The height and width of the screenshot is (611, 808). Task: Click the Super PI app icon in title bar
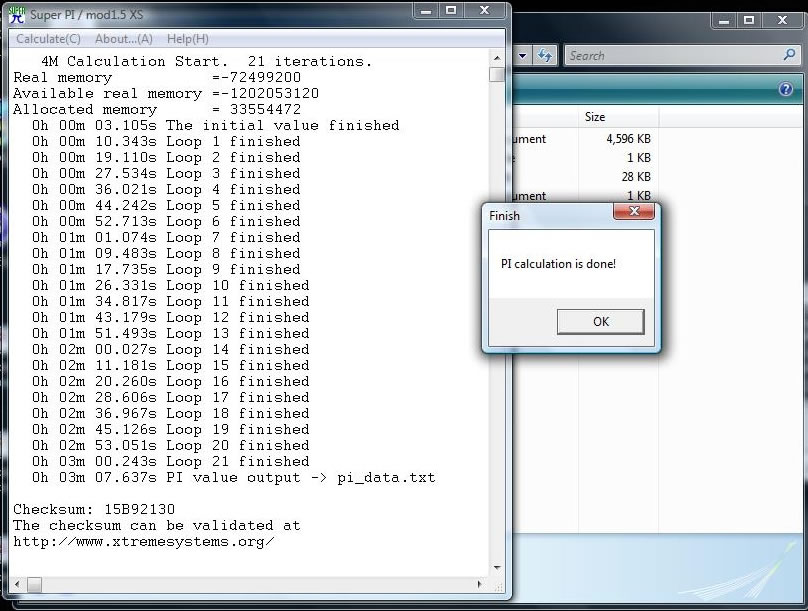pos(17,15)
